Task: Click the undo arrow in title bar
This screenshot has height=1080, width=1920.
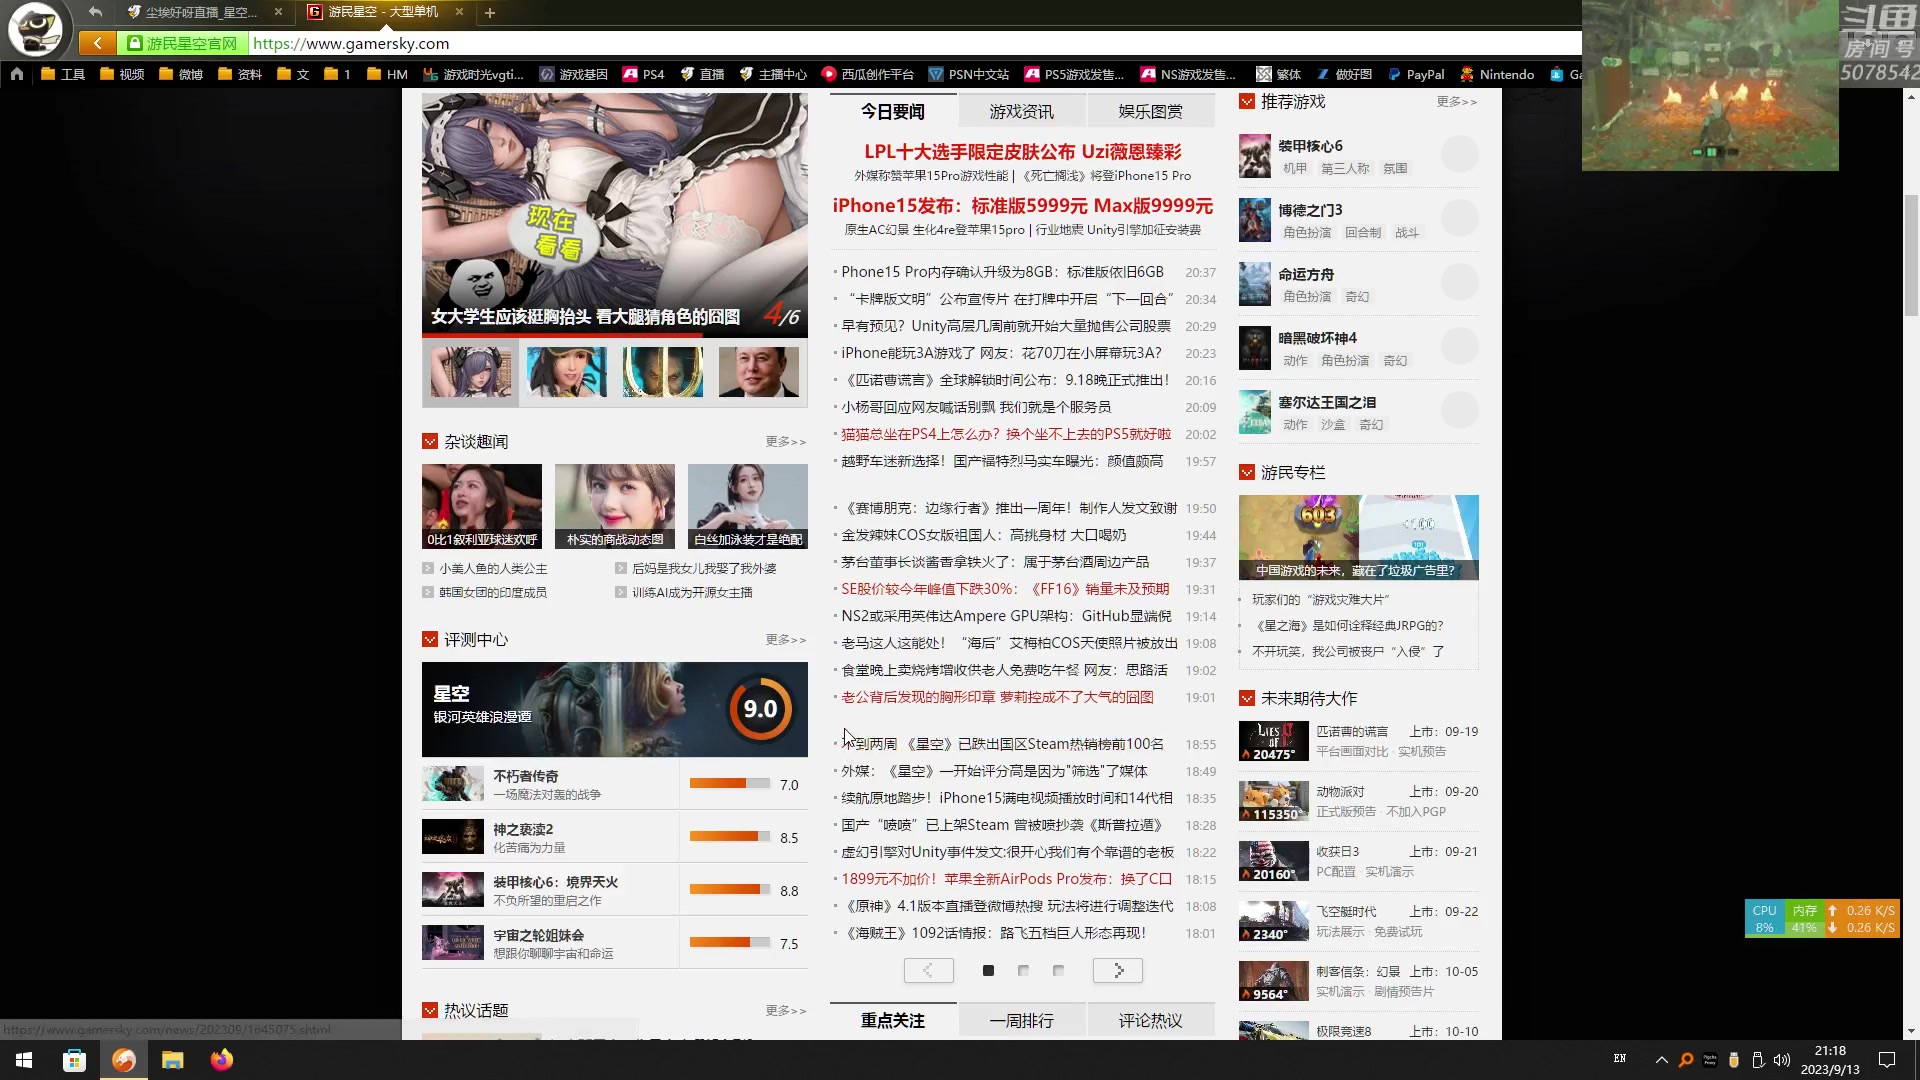Action: tap(95, 12)
